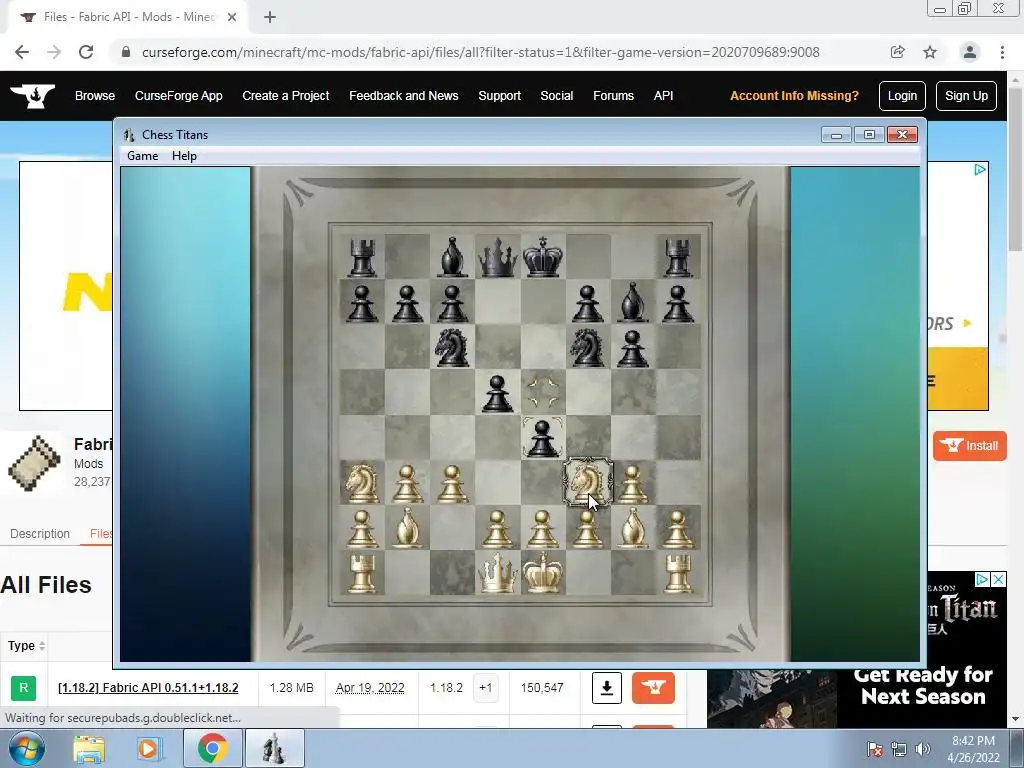Image resolution: width=1024 pixels, height=768 pixels.
Task: Open the Help menu in Chess Titans
Action: pos(184,156)
